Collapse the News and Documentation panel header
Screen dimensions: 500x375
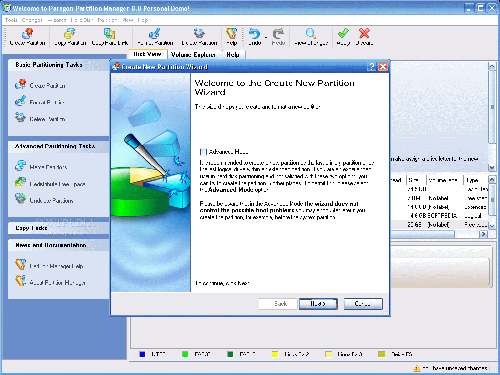59,245
